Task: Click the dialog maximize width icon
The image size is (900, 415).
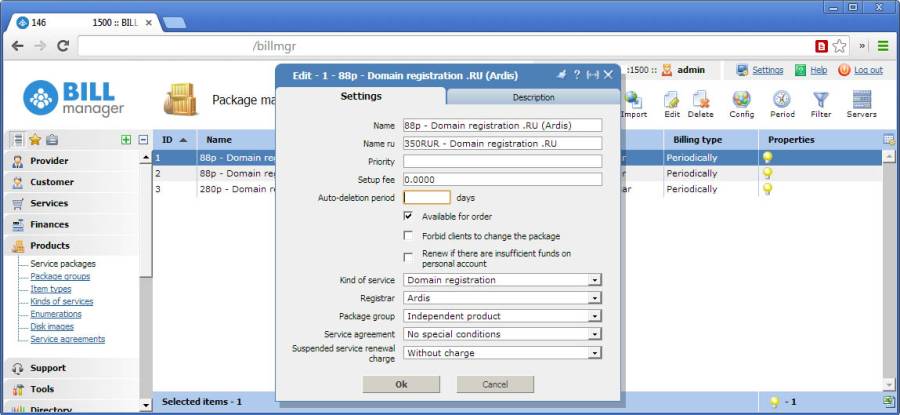Action: 592,75
